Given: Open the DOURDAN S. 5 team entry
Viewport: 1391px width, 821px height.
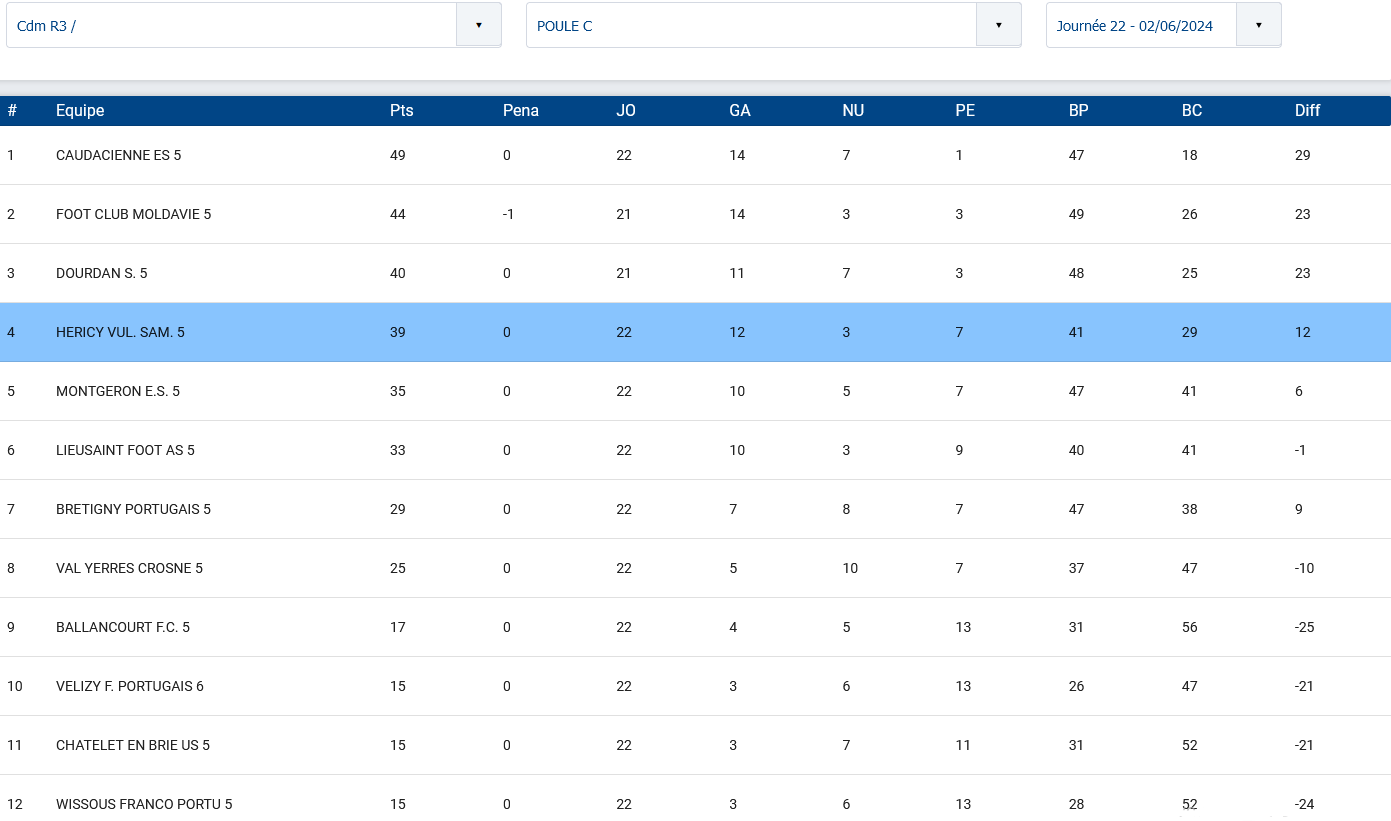Looking at the screenshot, I should (101, 273).
